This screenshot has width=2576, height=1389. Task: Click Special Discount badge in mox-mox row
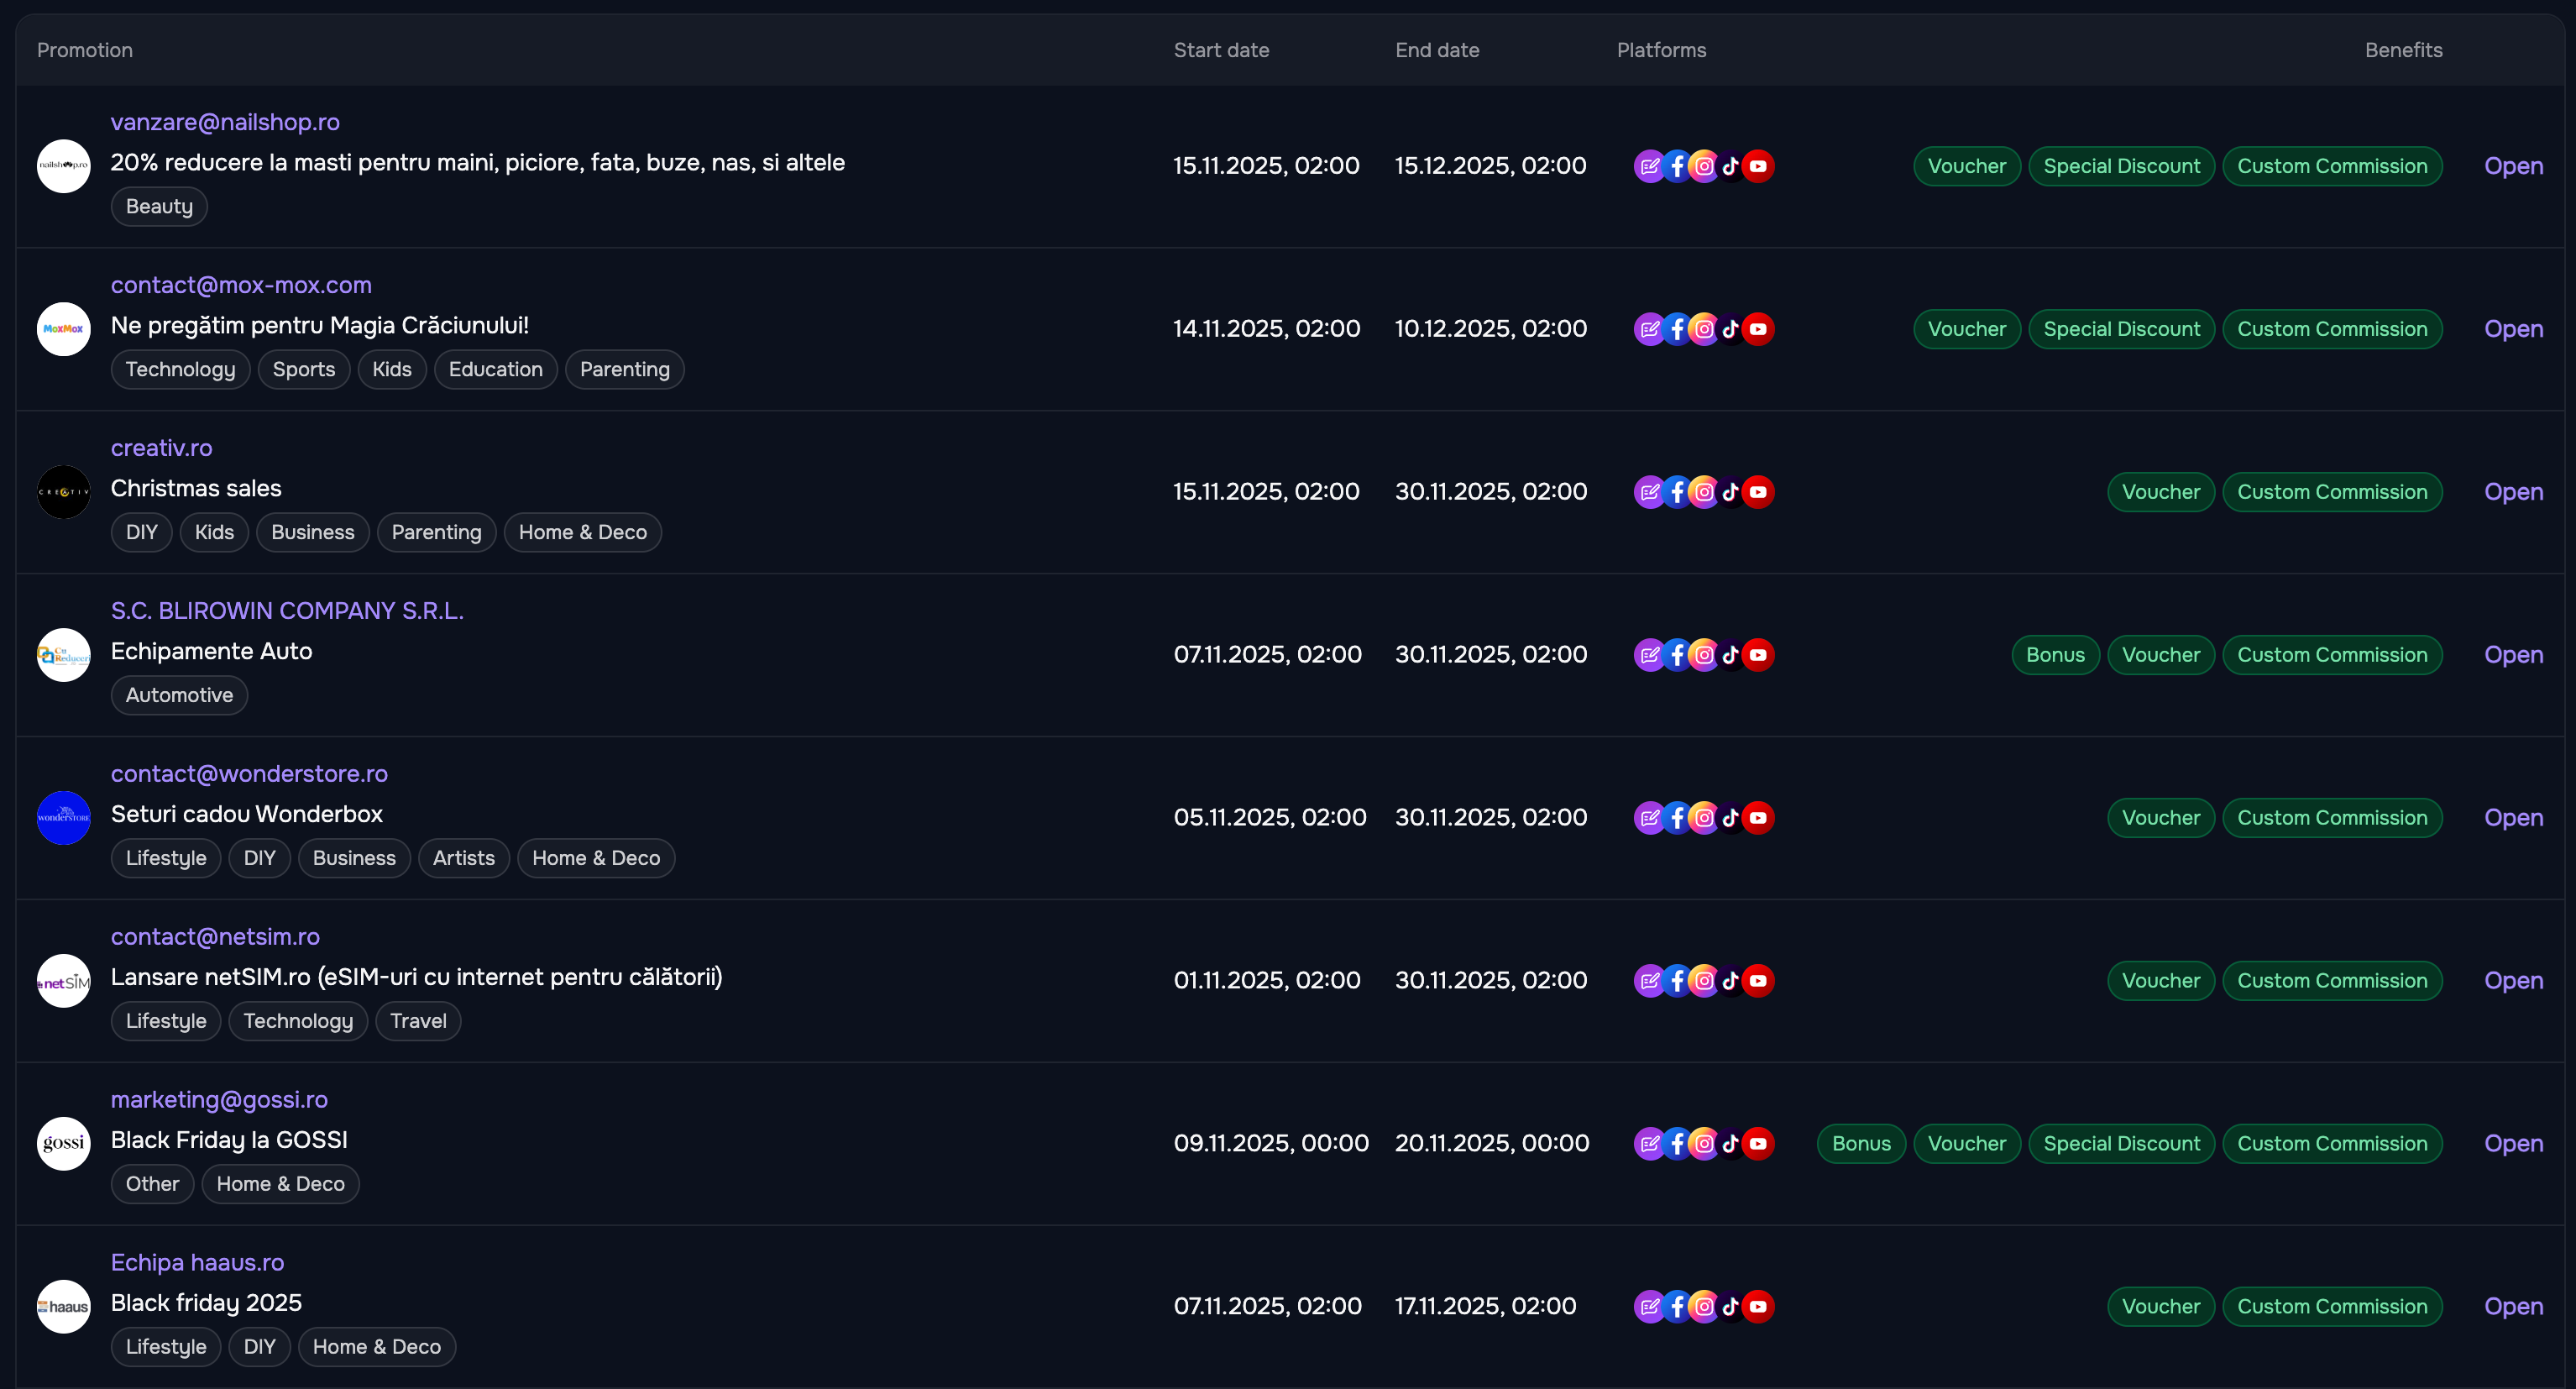[x=2121, y=329]
